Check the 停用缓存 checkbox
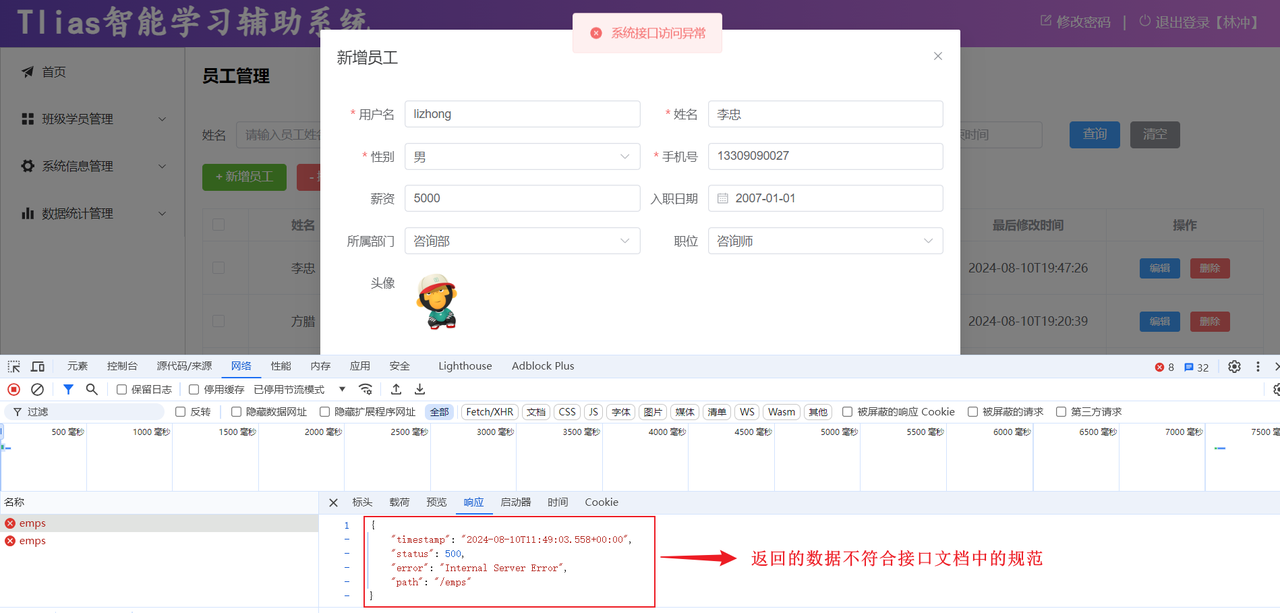Screen dimensions: 1280x613 coord(194,390)
